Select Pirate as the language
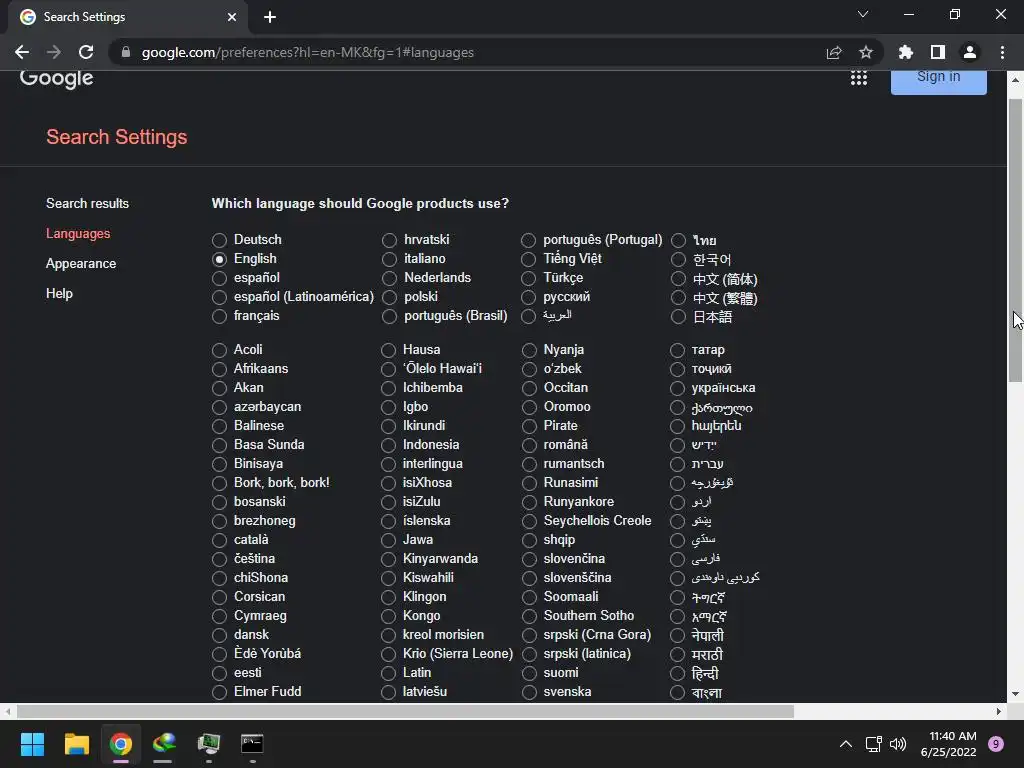 529,426
